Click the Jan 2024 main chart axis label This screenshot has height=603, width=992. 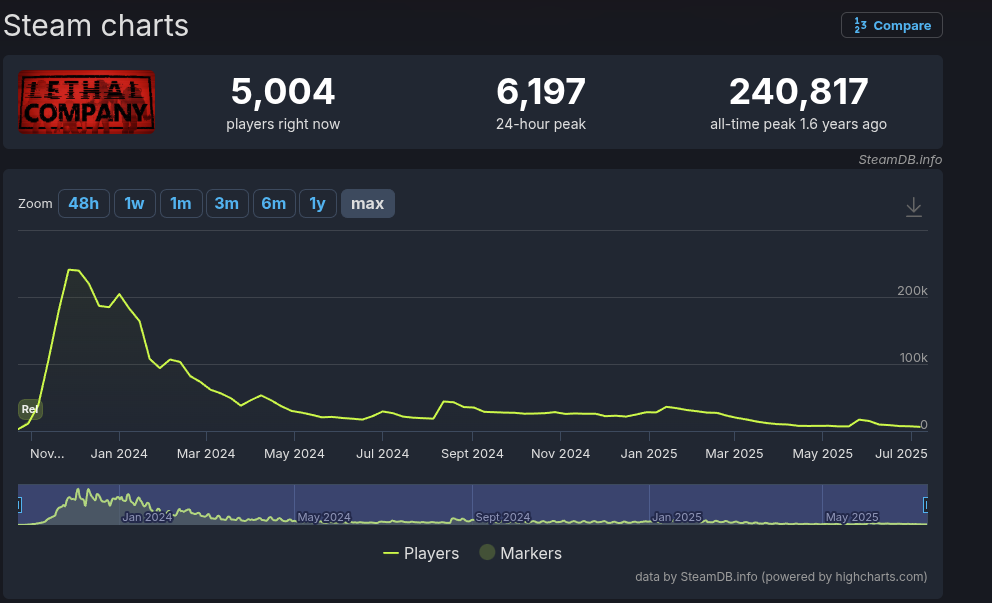point(119,454)
